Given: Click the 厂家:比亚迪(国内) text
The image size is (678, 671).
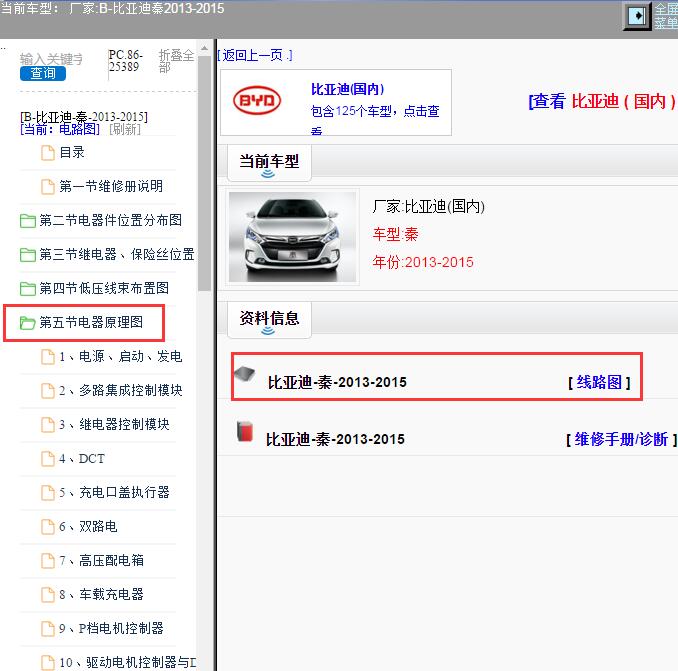Looking at the screenshot, I should [429, 206].
